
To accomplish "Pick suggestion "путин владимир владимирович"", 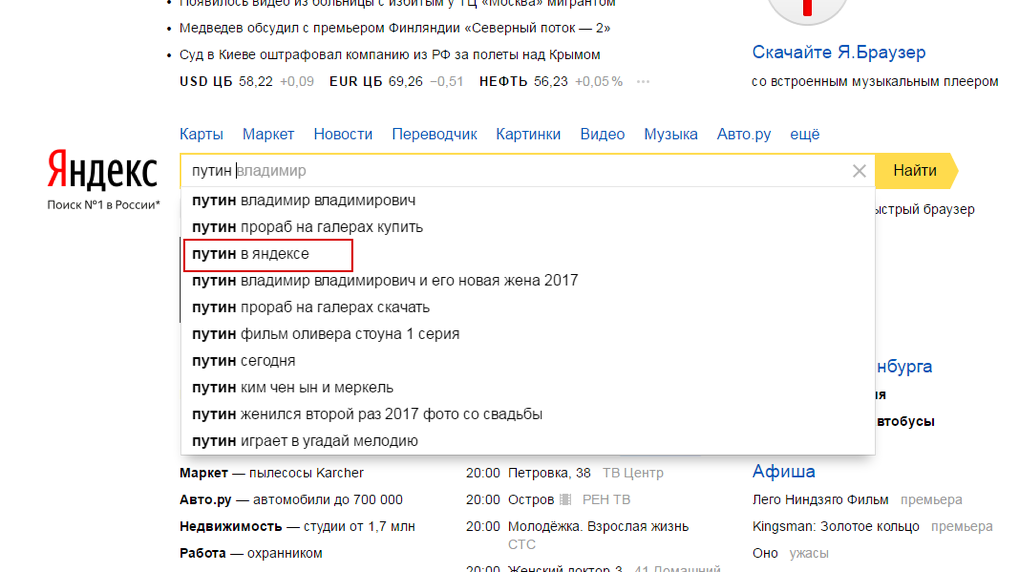I will point(304,200).
